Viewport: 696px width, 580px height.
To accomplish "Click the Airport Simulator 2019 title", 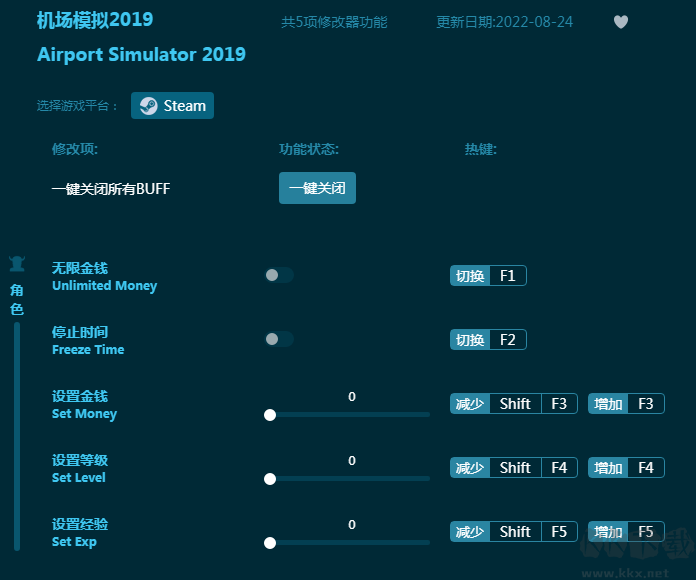I will click(x=141, y=55).
